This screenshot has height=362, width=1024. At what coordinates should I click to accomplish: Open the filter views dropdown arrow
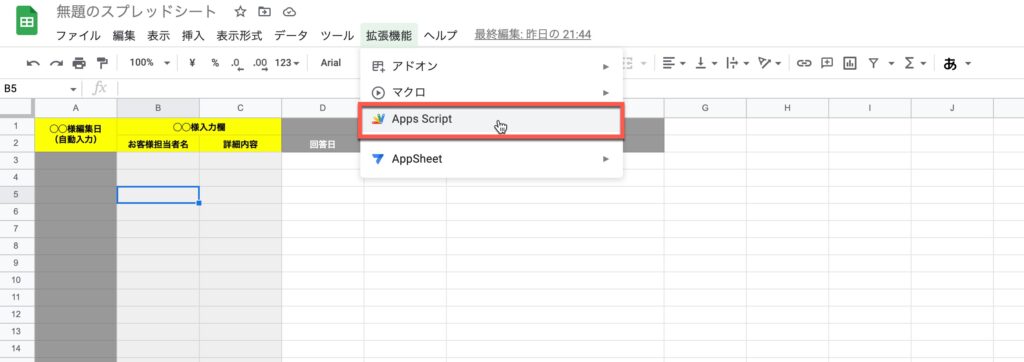[x=891, y=63]
